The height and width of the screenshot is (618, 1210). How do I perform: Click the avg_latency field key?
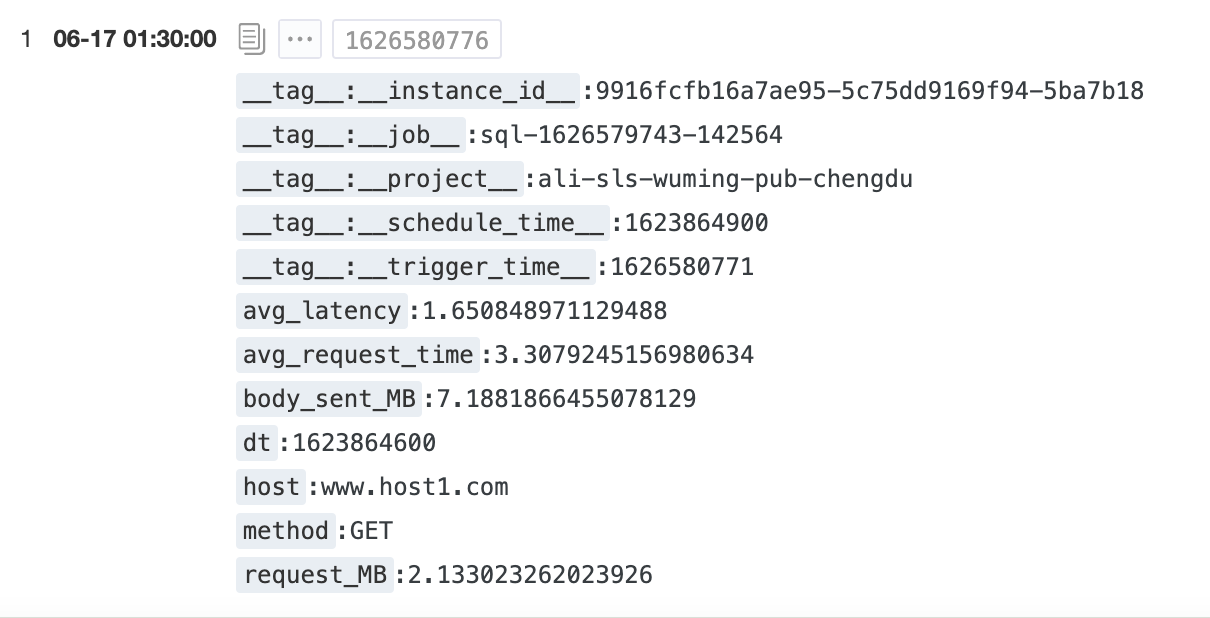tap(322, 311)
